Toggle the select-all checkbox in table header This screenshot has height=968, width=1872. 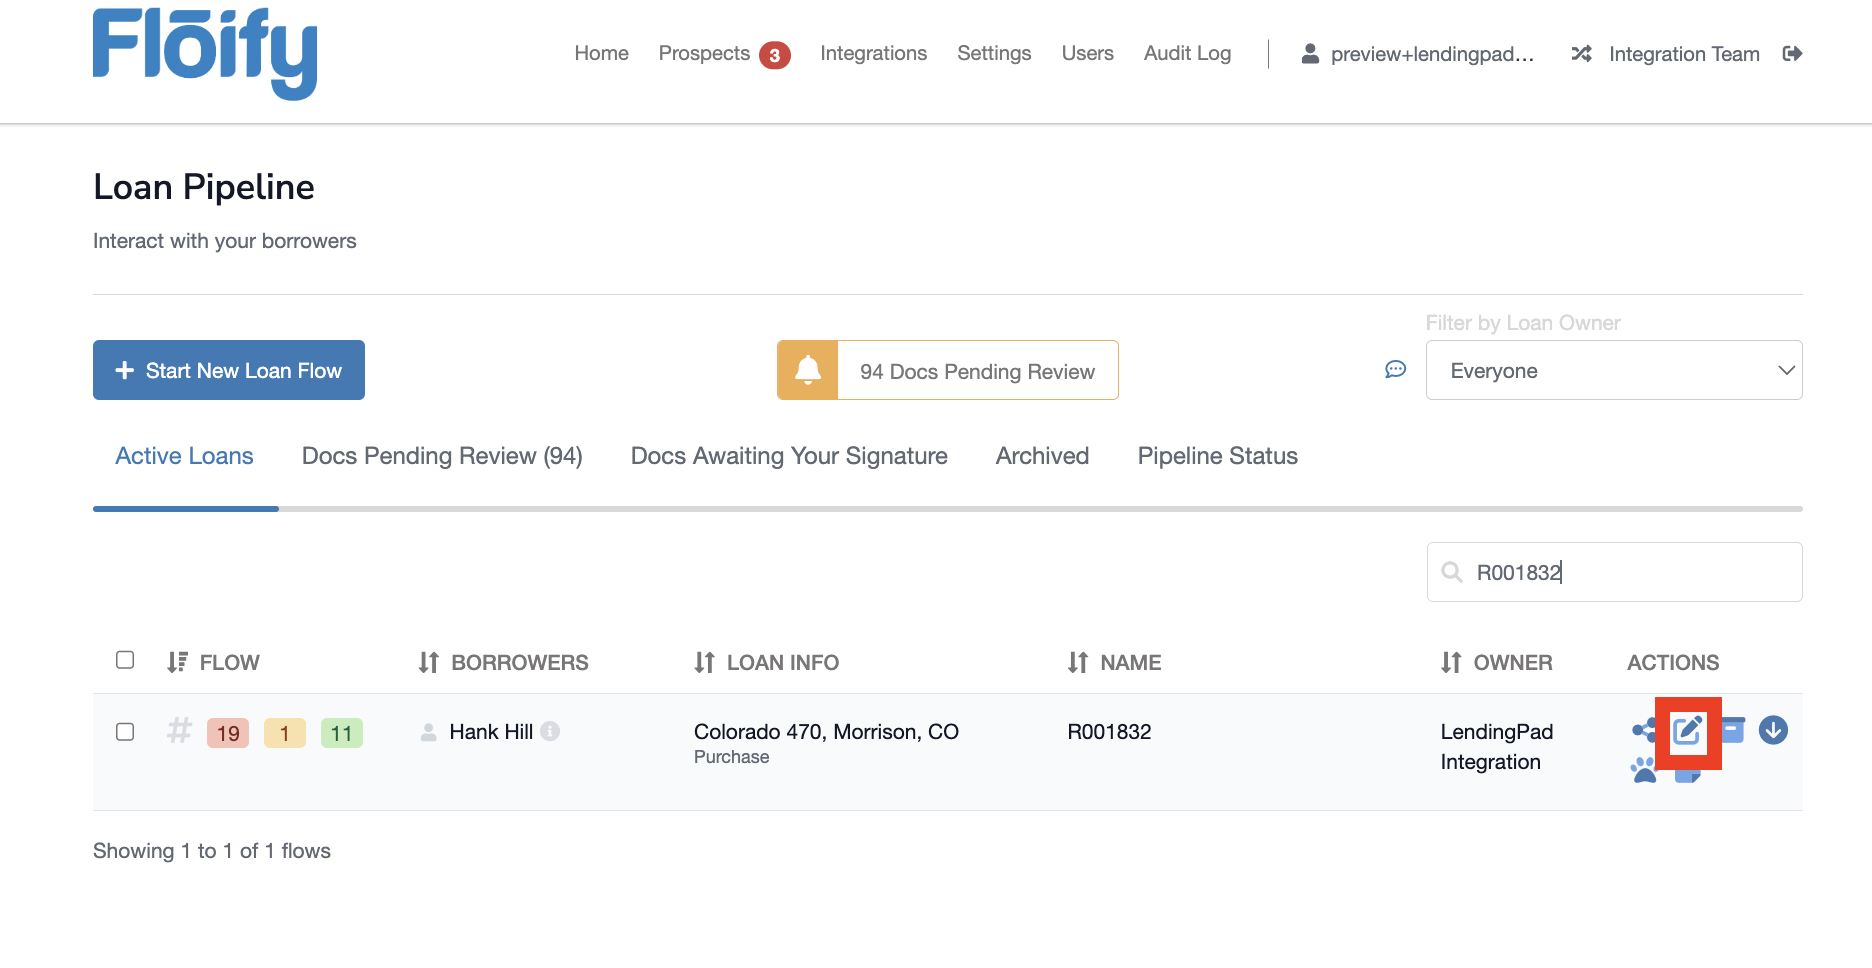tap(125, 660)
